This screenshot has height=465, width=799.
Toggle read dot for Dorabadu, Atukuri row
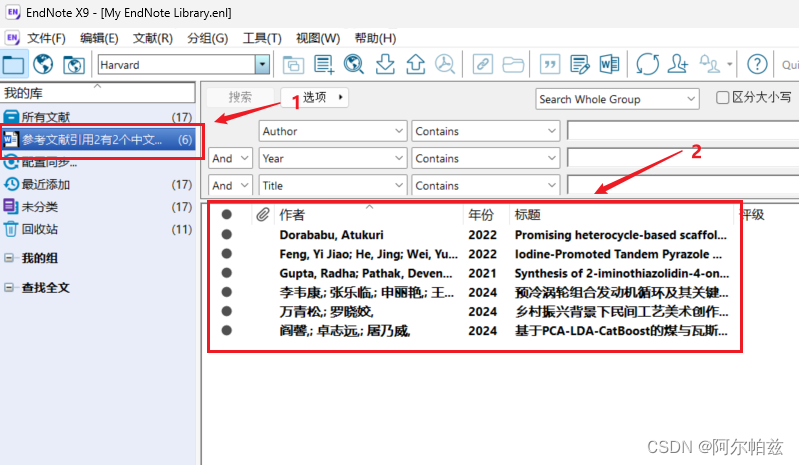(227, 234)
